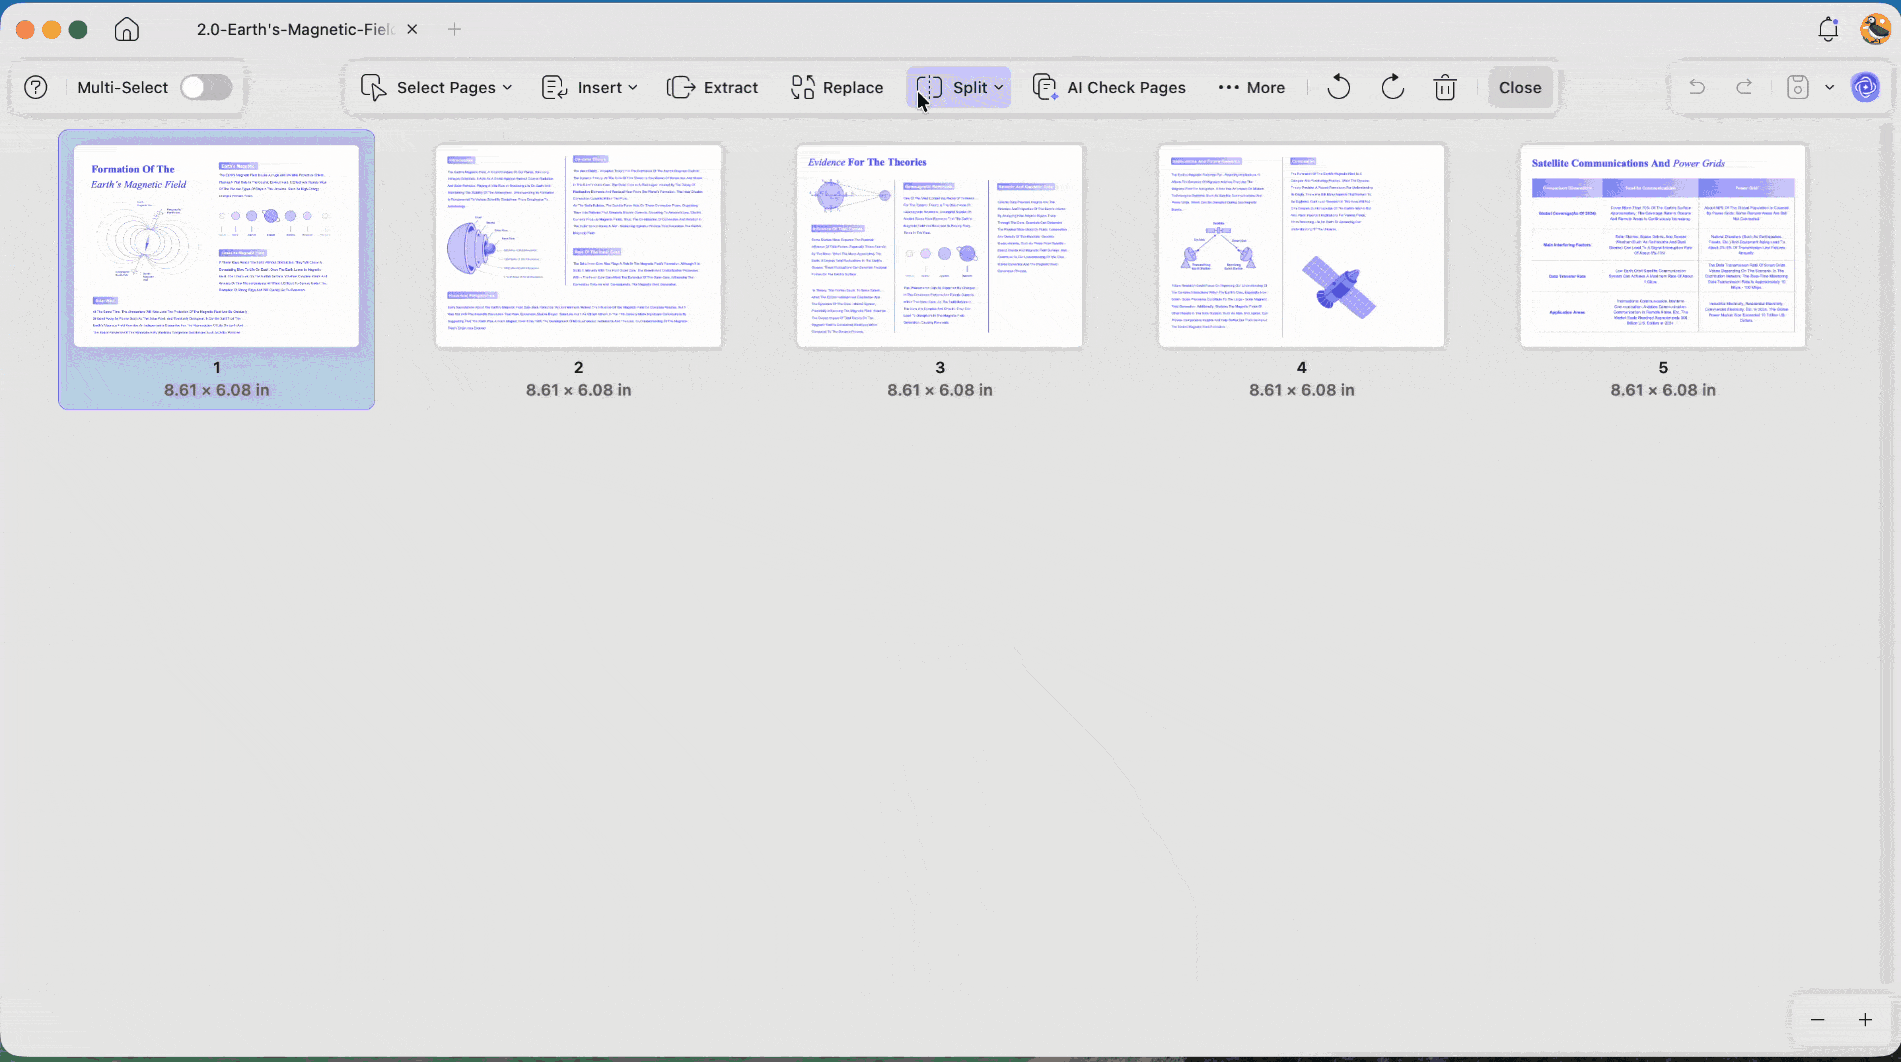
Task: Click the Replace pages tool
Action: [x=837, y=88]
